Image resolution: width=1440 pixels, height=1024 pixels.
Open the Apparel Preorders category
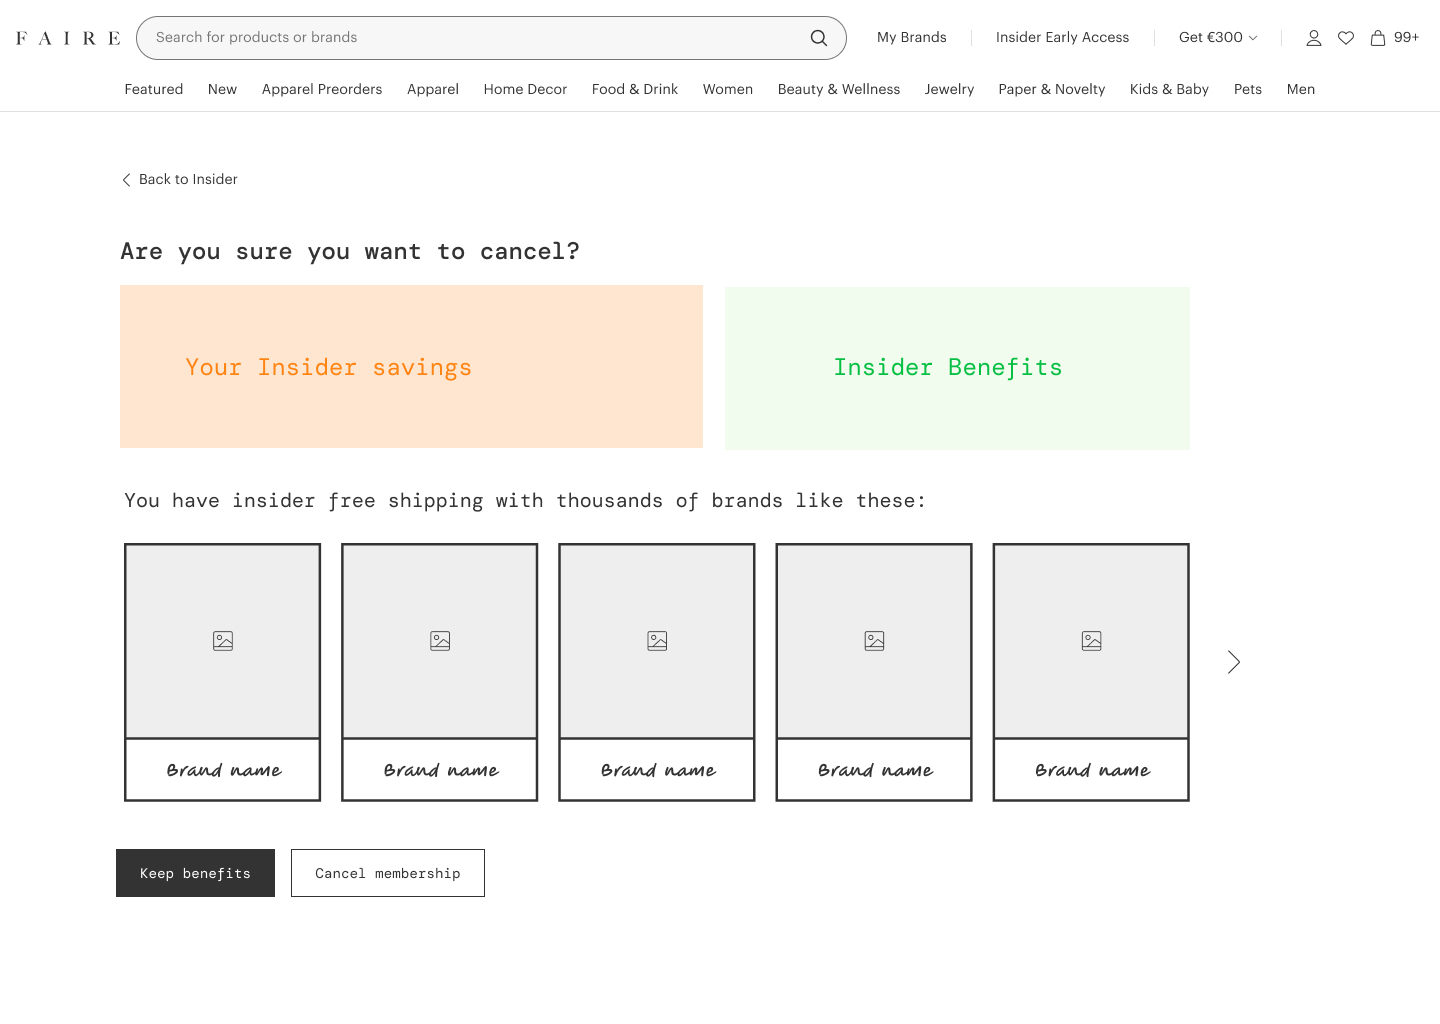pos(322,89)
